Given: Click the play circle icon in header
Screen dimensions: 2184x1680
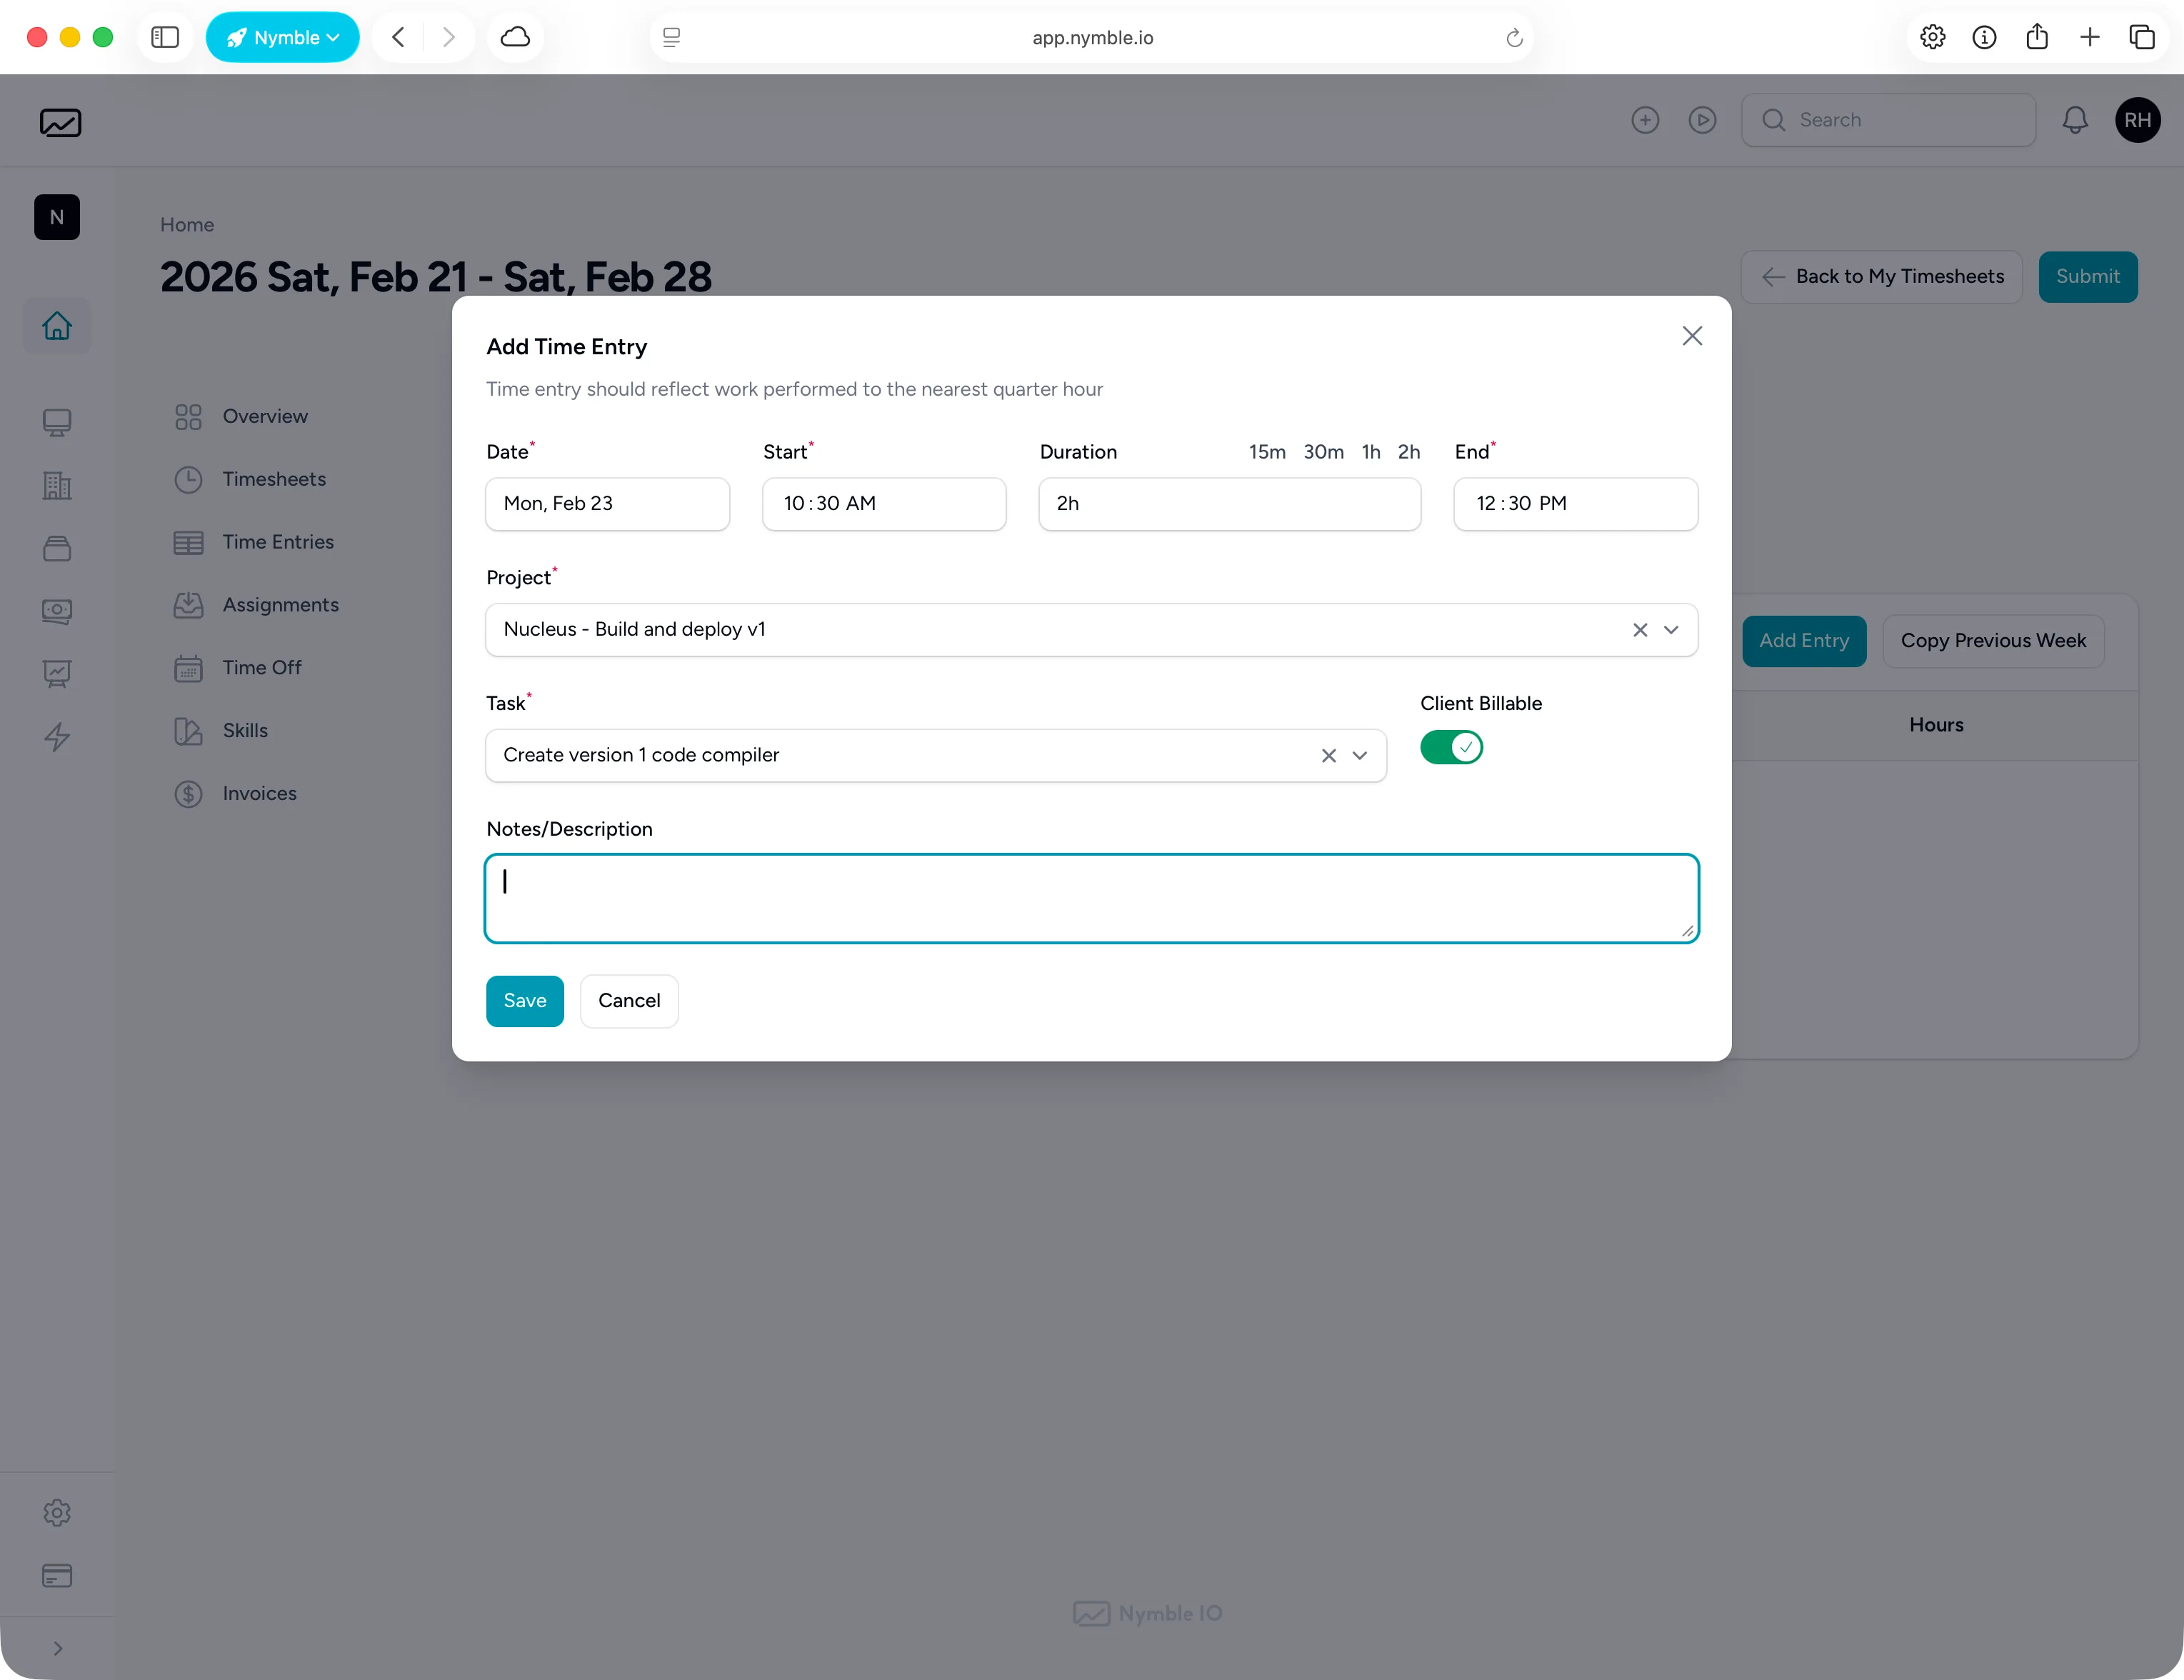Looking at the screenshot, I should [1703, 119].
